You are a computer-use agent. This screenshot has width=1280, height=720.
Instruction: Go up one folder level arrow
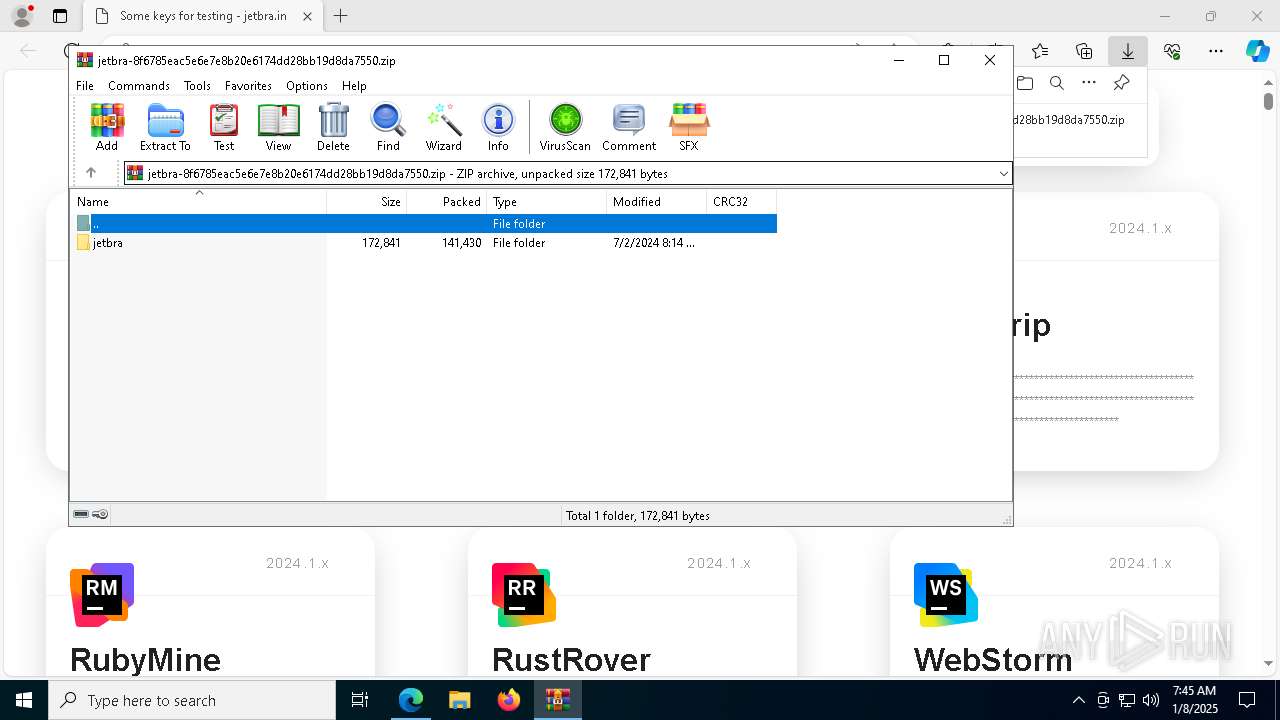click(91, 173)
